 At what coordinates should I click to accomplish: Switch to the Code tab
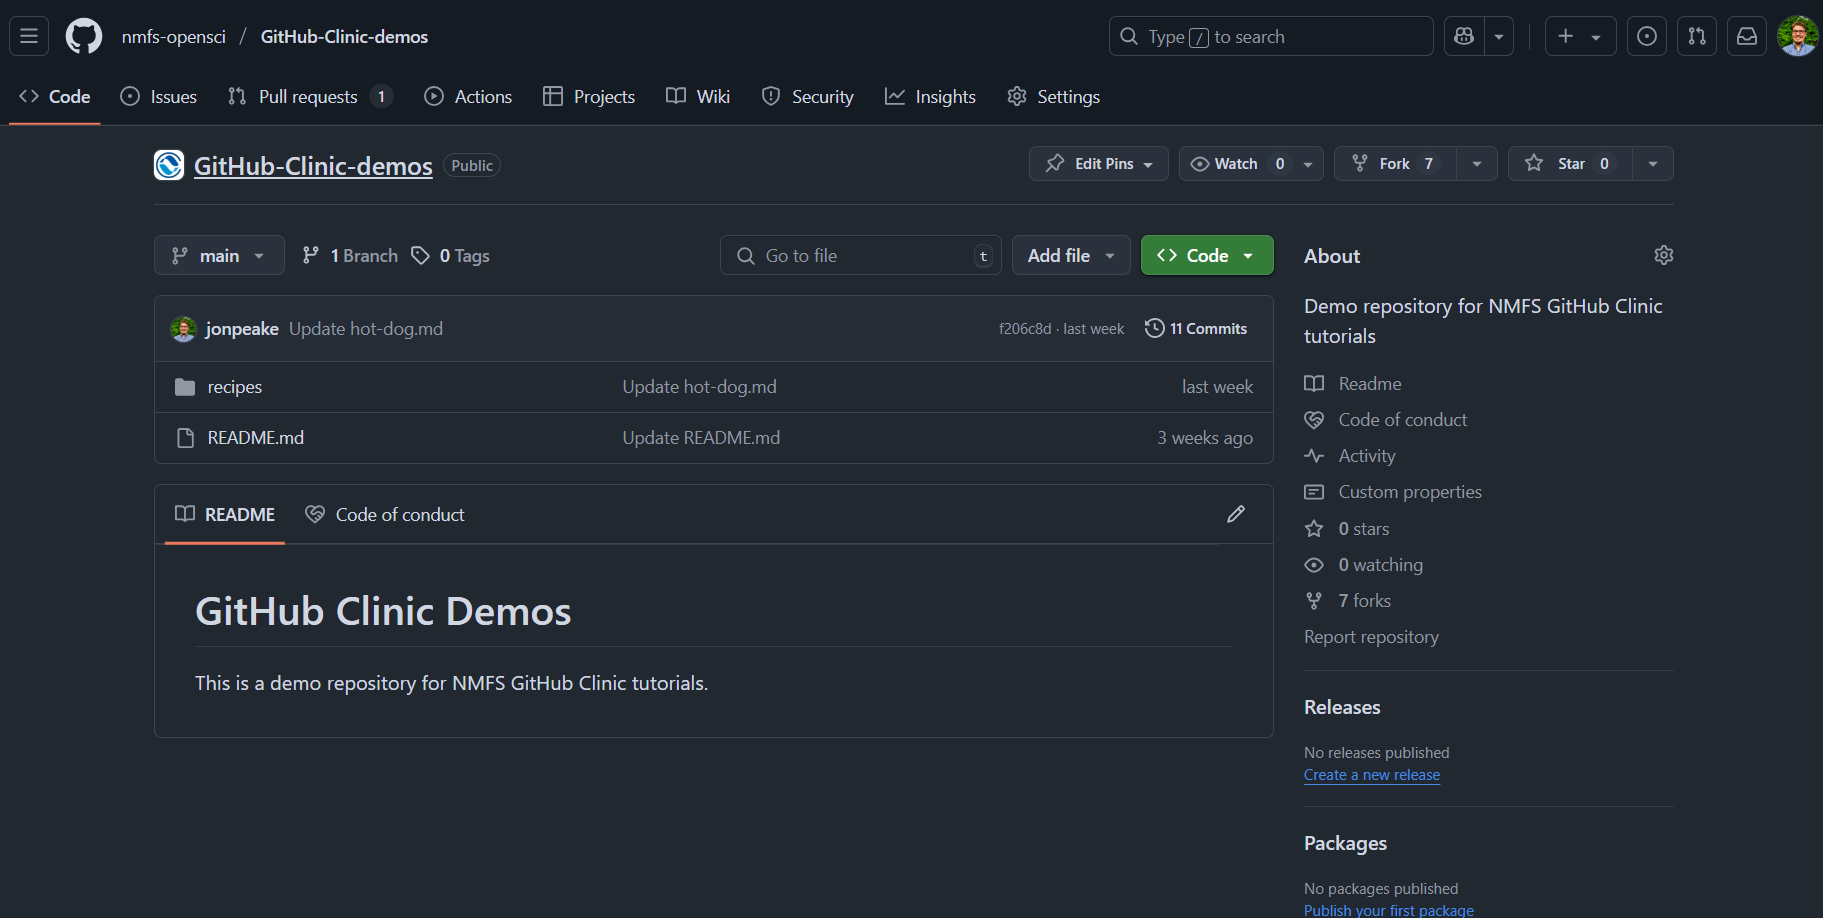[x=55, y=96]
